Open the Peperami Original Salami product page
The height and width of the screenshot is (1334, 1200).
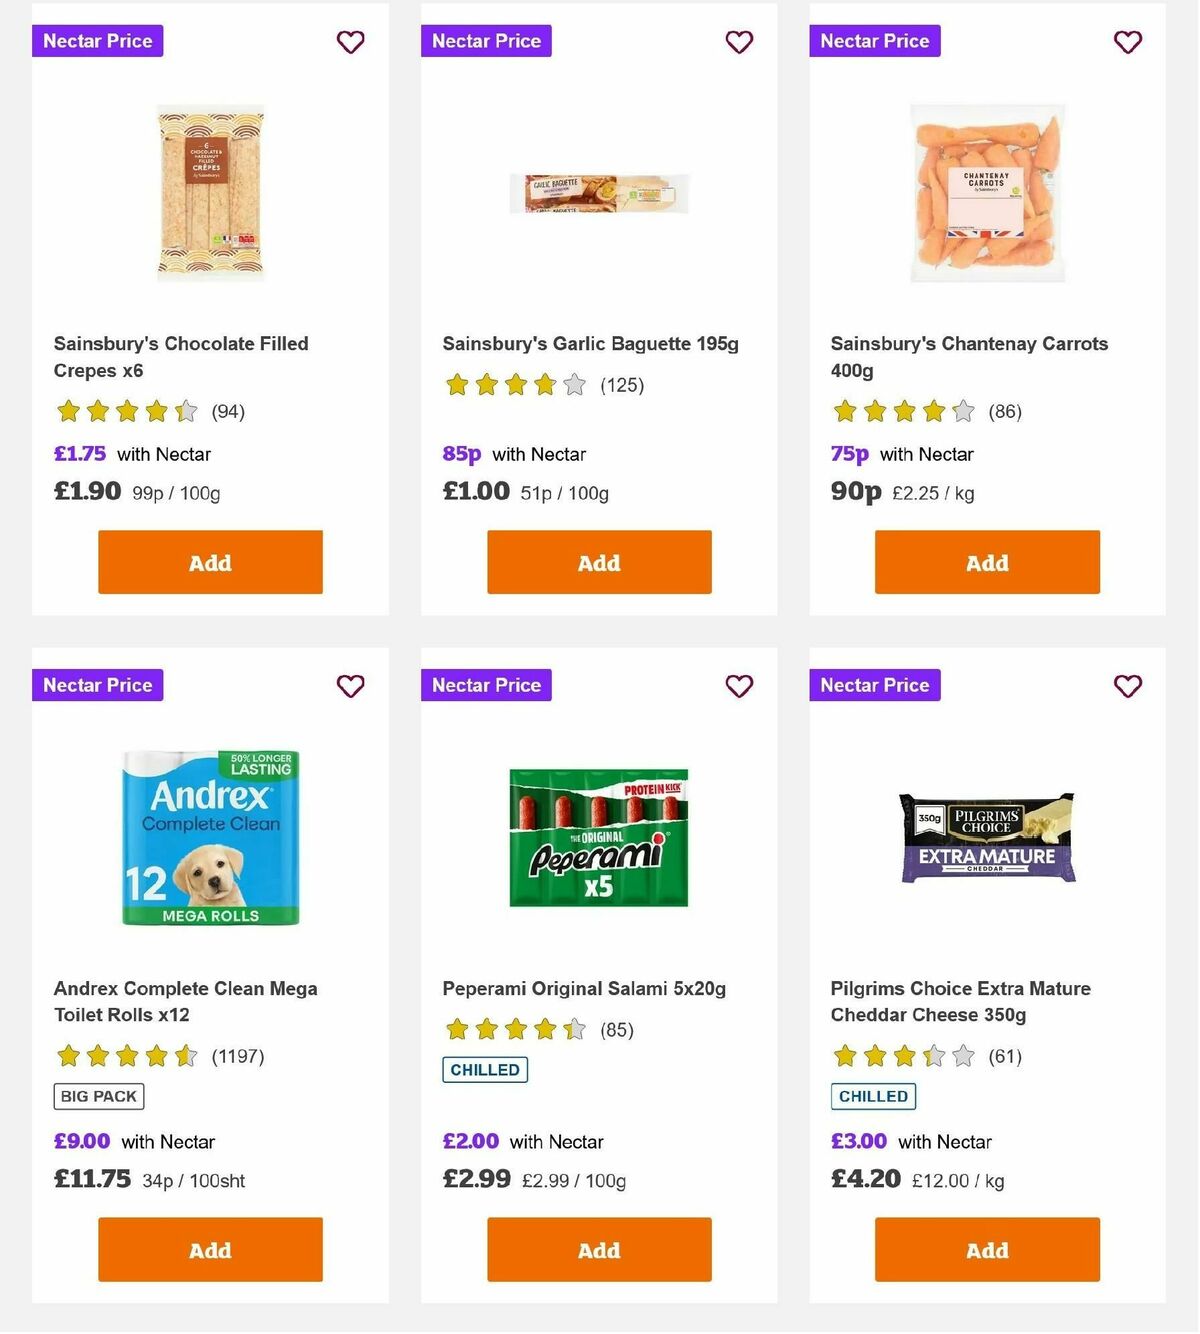click(584, 988)
